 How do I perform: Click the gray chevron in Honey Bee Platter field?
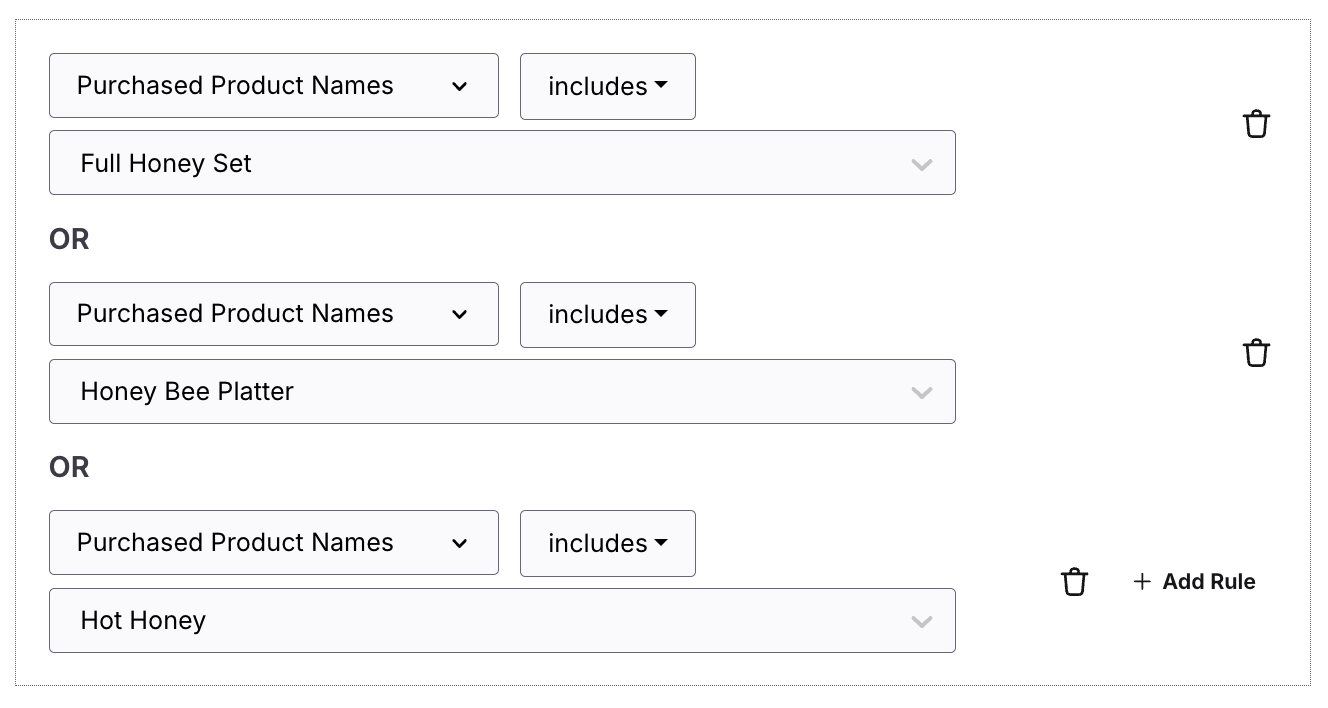[x=922, y=392]
